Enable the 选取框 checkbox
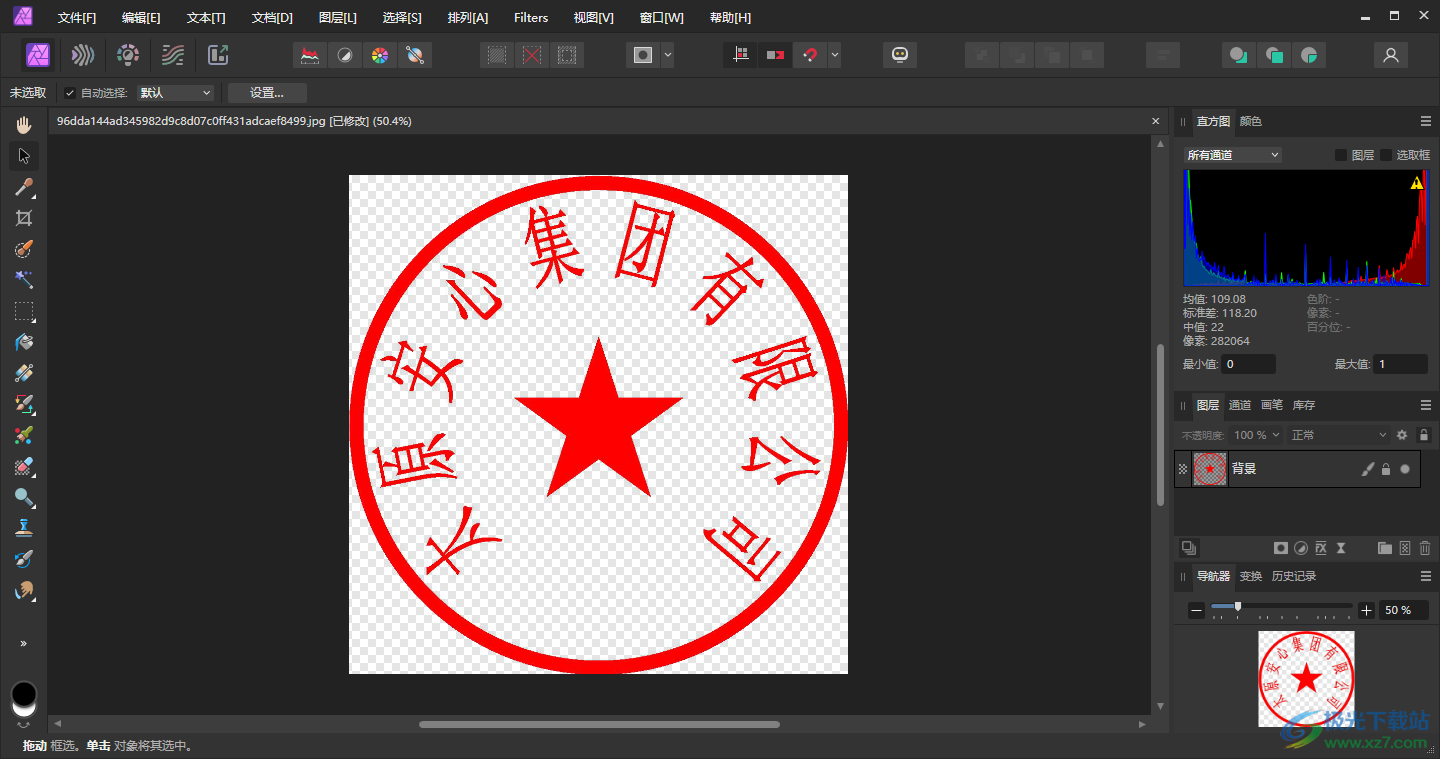 click(1386, 155)
